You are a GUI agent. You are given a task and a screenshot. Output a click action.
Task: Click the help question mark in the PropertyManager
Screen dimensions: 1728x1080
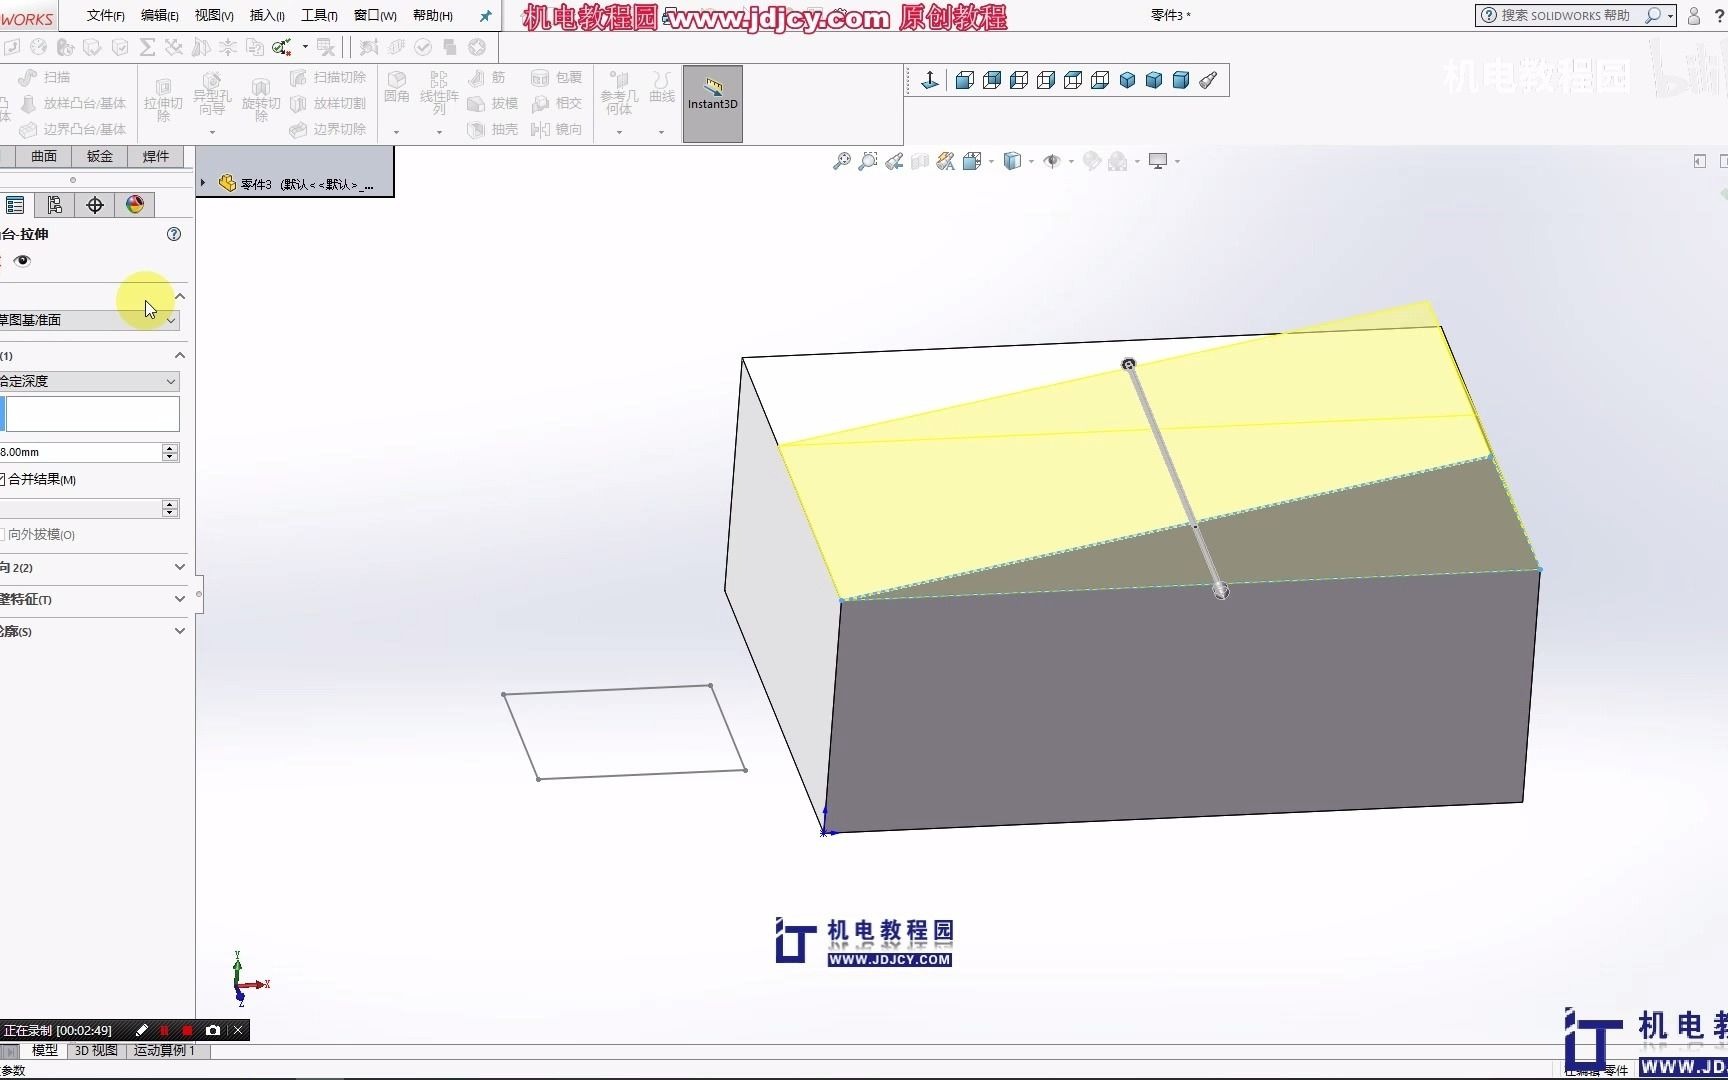[173, 234]
